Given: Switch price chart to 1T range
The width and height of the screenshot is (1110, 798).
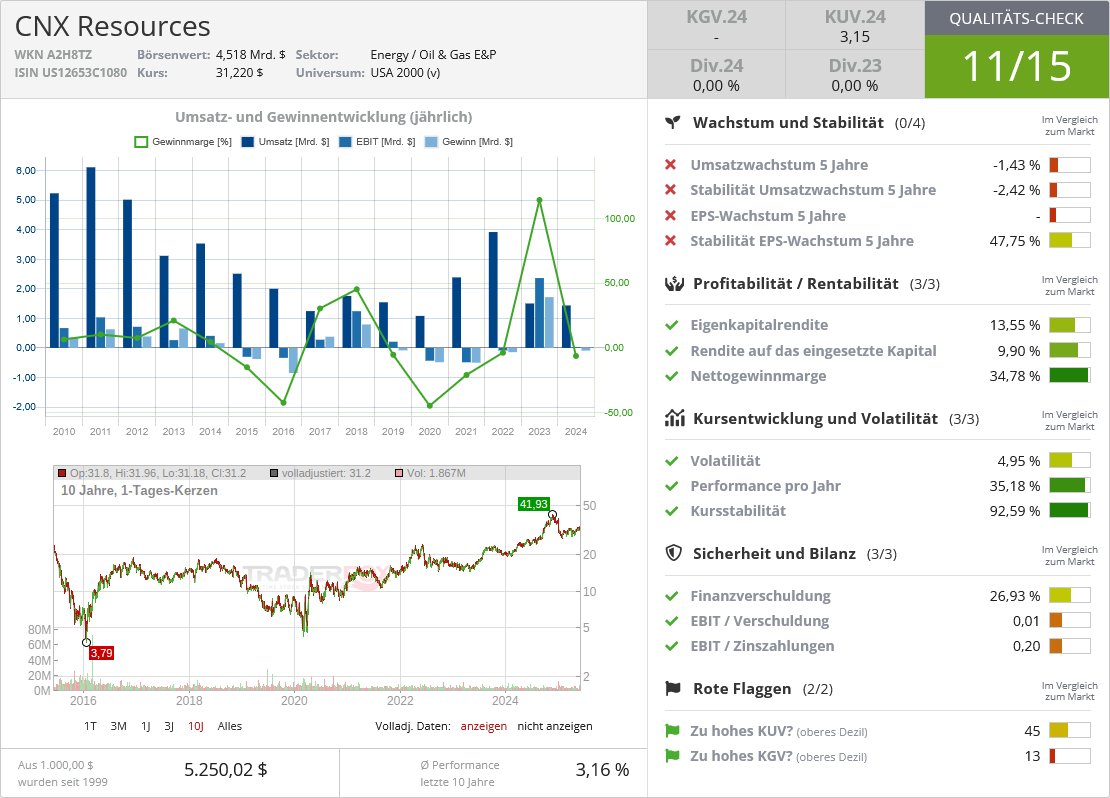Looking at the screenshot, I should [x=90, y=726].
